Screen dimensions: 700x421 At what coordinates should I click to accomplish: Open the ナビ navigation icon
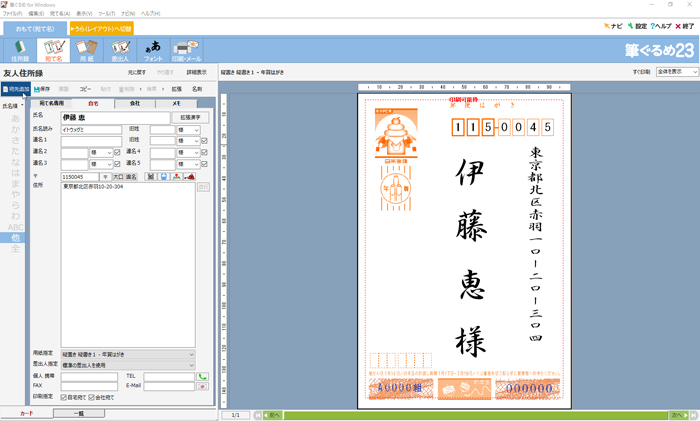pos(612,26)
